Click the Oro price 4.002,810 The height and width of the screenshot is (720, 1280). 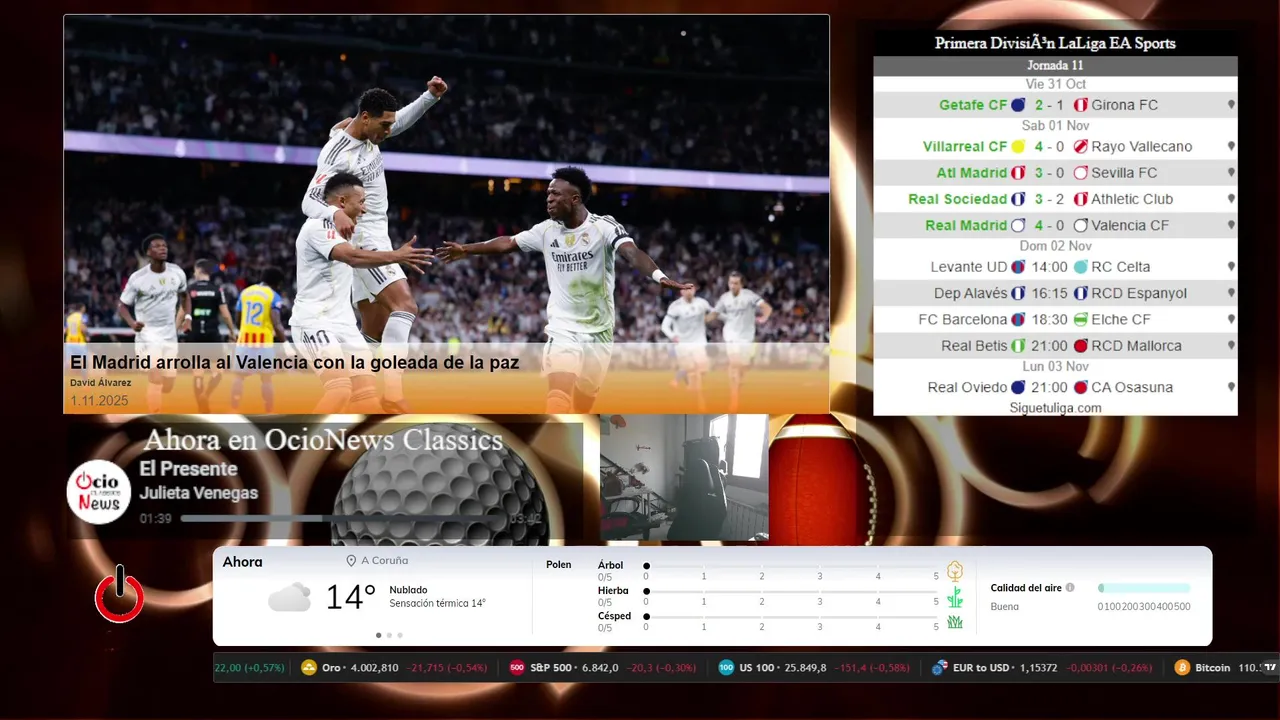coord(375,667)
